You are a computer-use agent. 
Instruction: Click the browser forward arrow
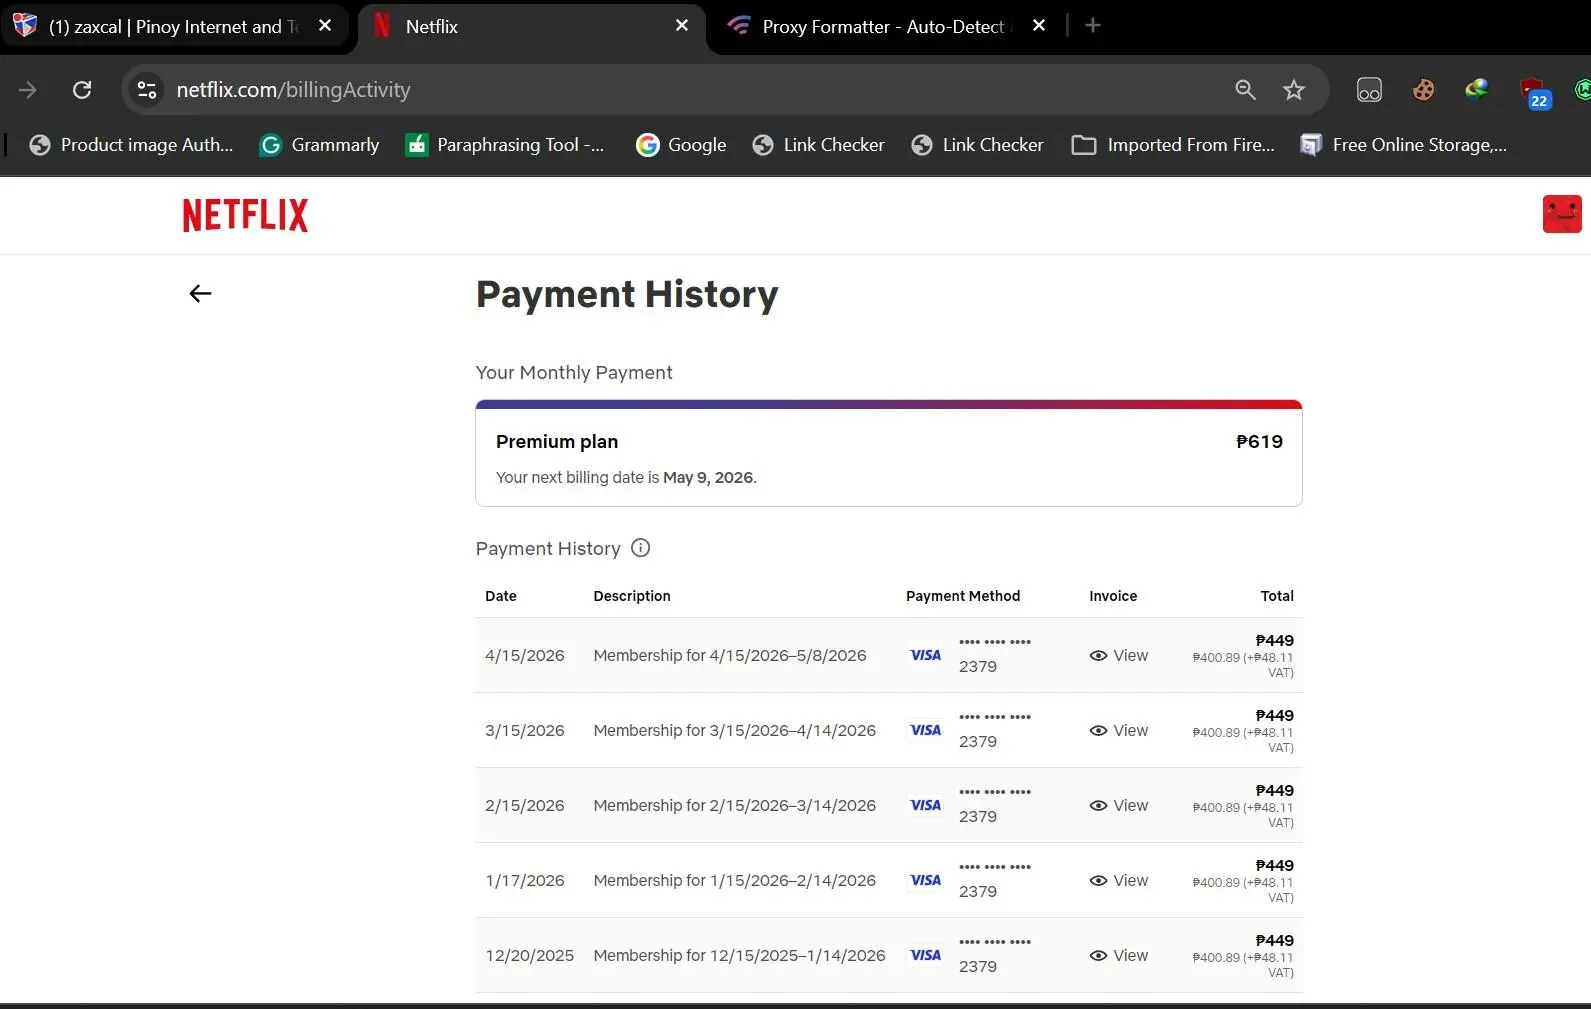pyautogui.click(x=28, y=90)
